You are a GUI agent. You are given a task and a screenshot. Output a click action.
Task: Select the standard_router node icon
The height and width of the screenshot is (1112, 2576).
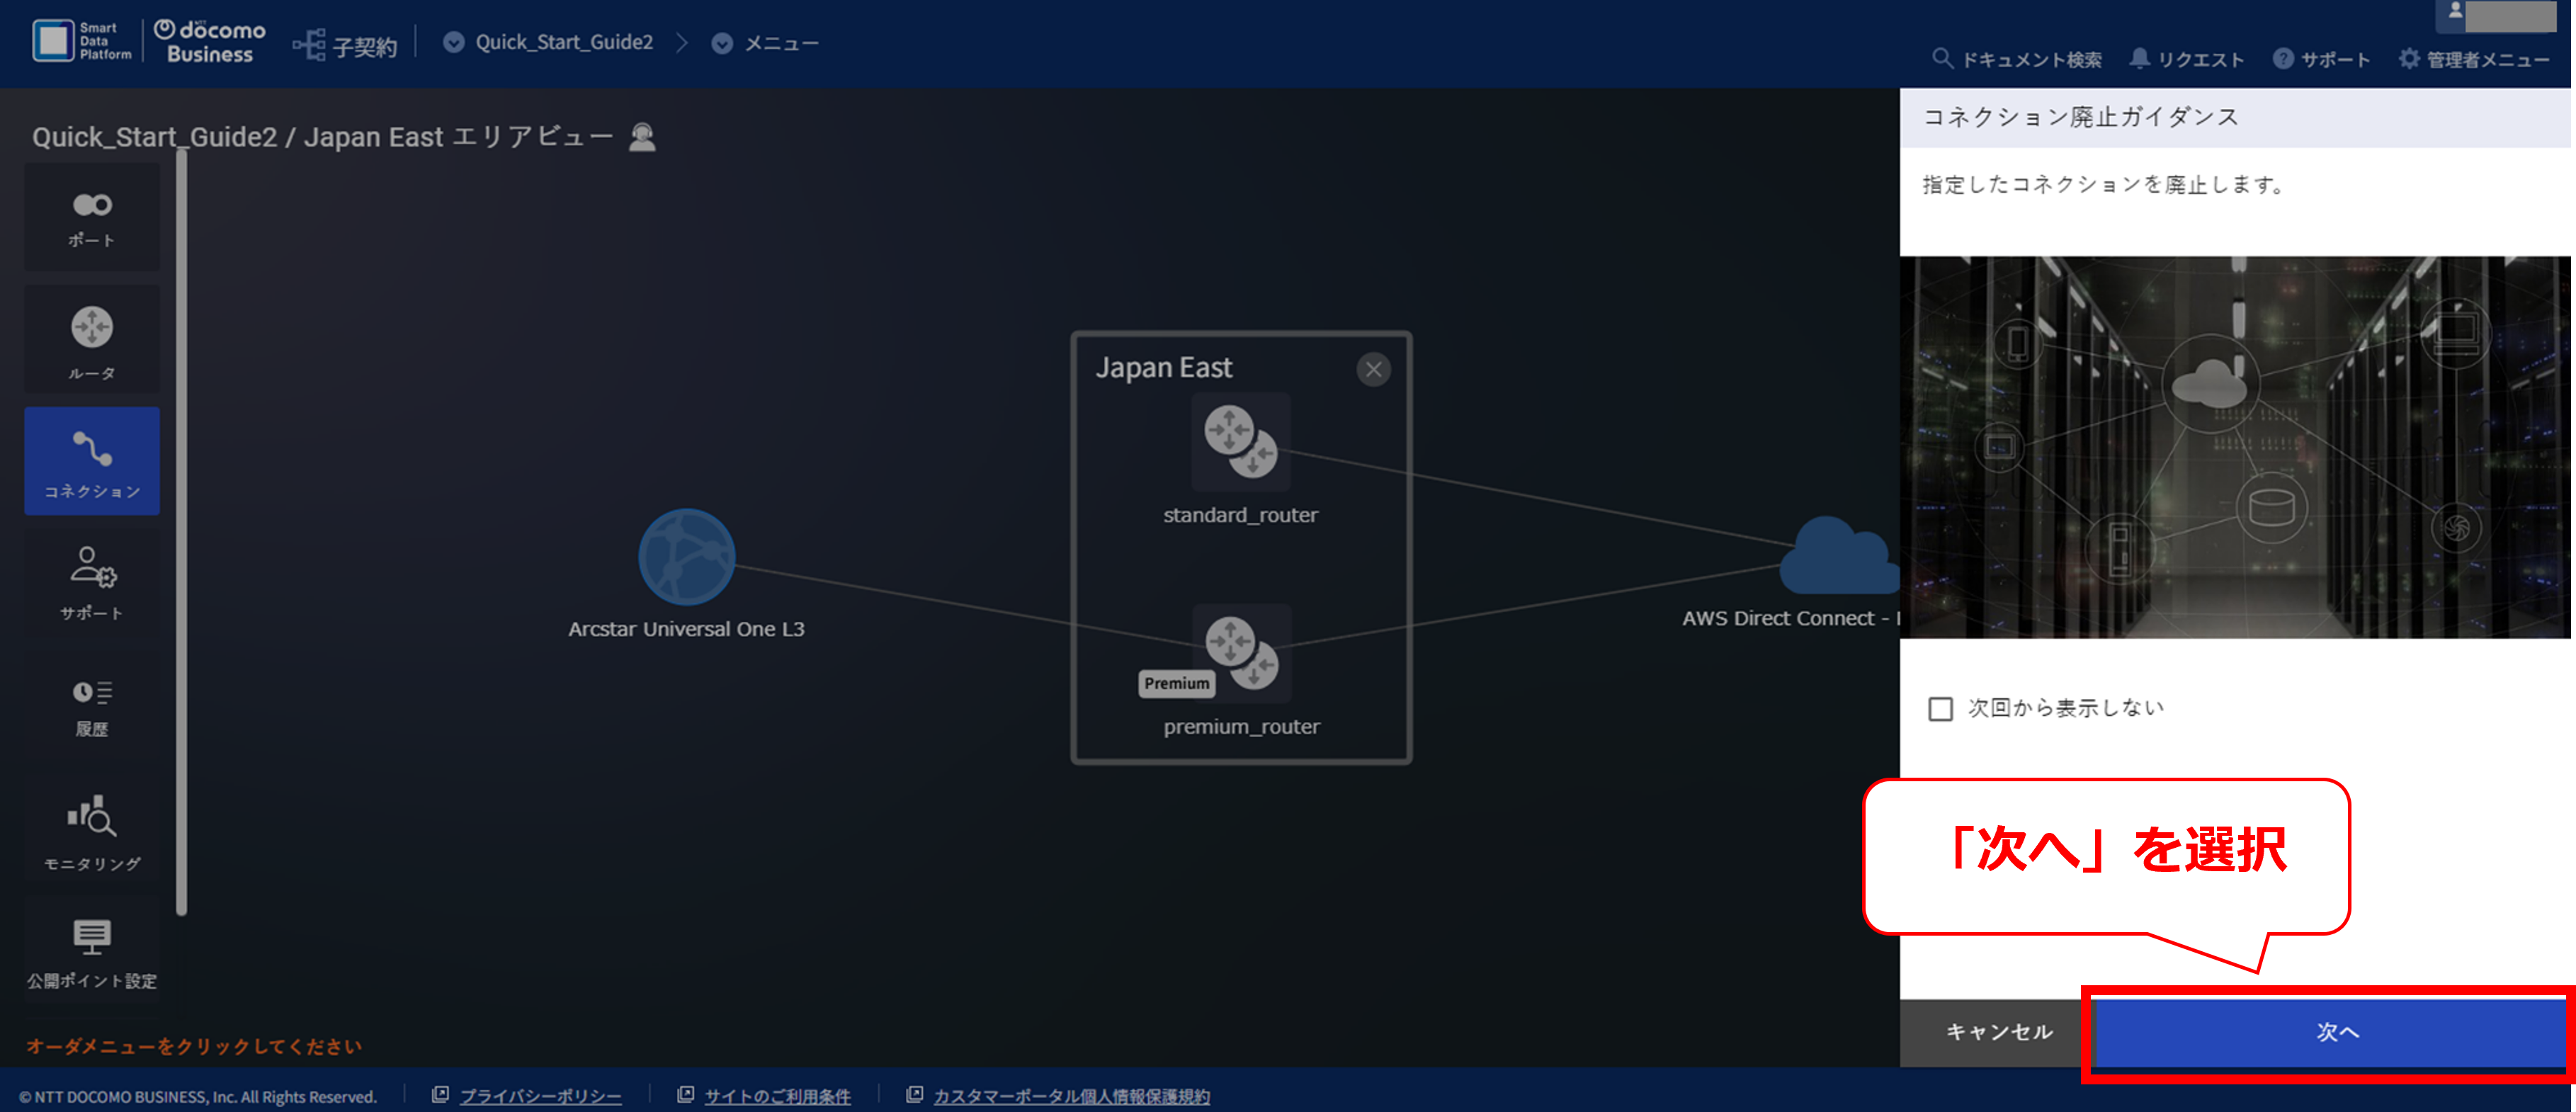(x=1240, y=442)
